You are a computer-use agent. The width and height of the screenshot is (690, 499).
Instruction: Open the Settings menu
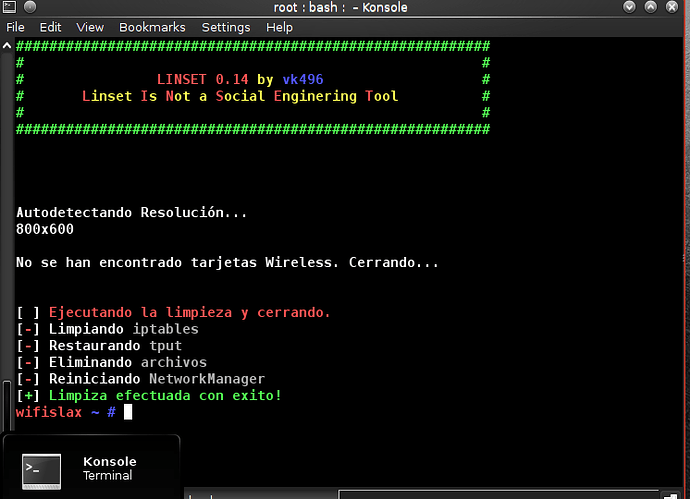point(226,27)
